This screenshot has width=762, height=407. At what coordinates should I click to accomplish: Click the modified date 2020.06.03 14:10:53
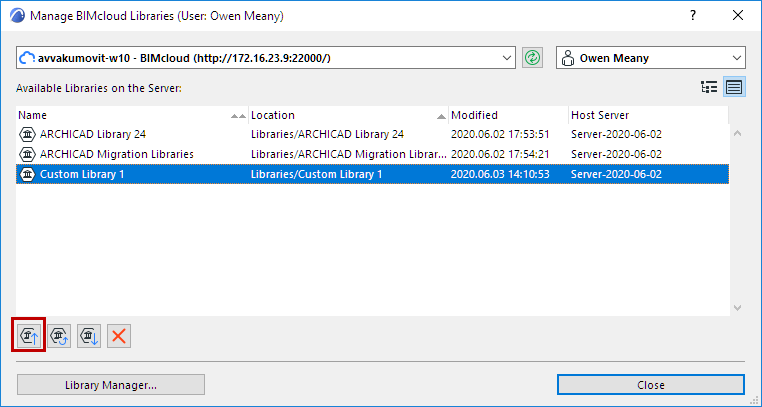click(x=500, y=174)
